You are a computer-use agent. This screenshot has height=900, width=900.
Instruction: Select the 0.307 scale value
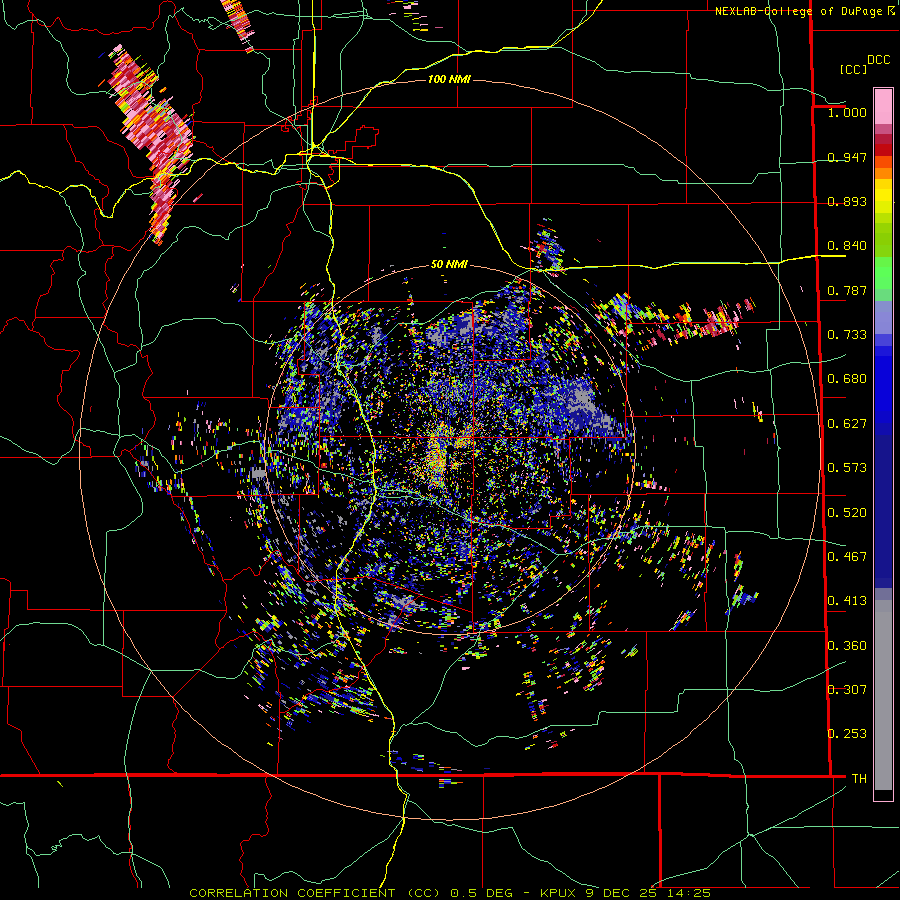[847, 690]
